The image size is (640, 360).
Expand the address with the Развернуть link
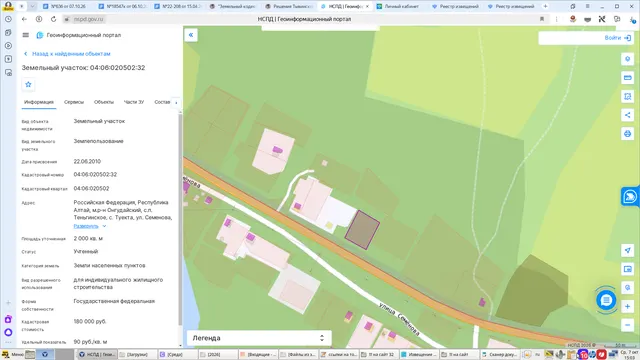click(x=86, y=226)
